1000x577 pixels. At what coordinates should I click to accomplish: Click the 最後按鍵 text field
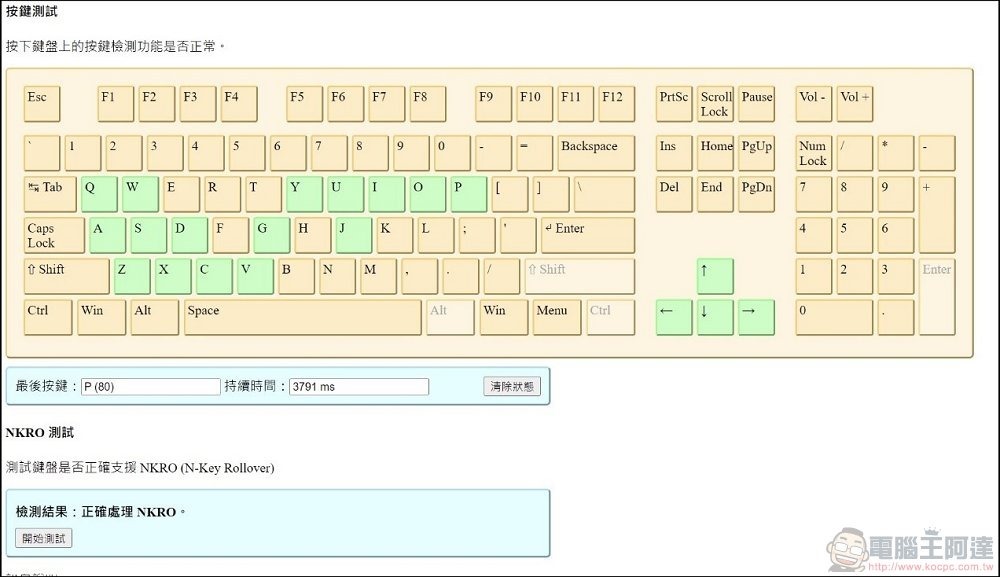pos(150,386)
